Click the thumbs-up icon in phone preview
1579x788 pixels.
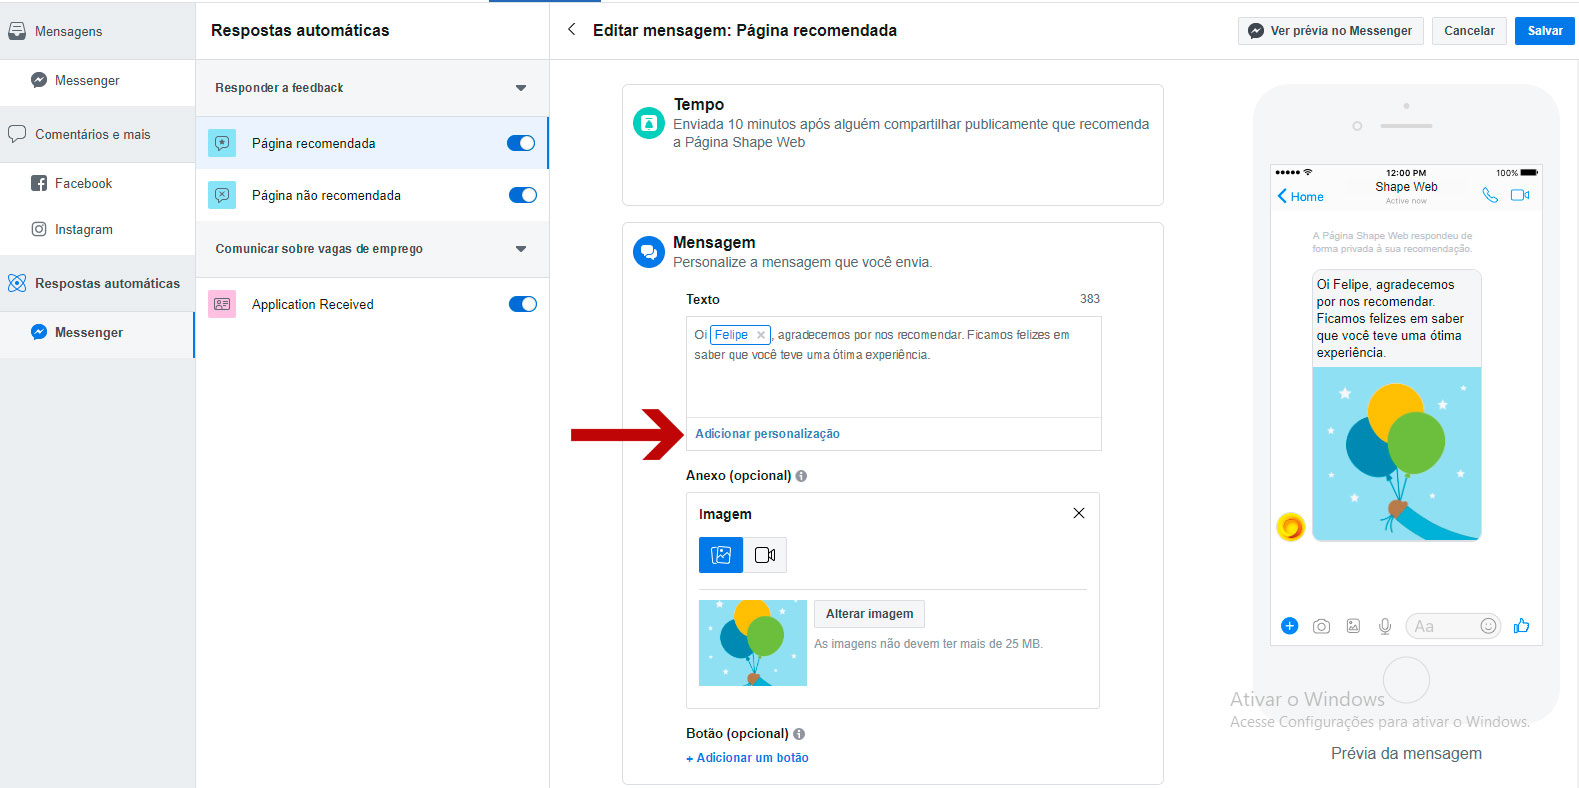coord(1521,626)
